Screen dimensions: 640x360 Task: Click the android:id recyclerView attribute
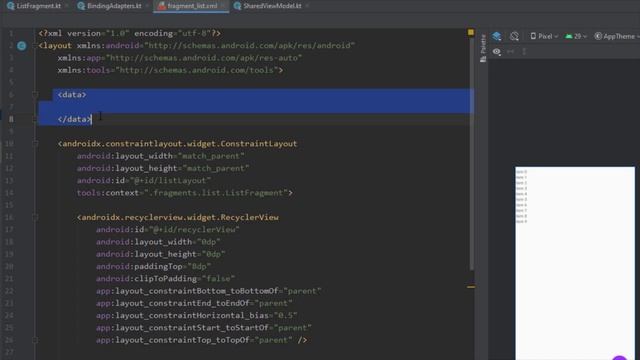(168, 229)
